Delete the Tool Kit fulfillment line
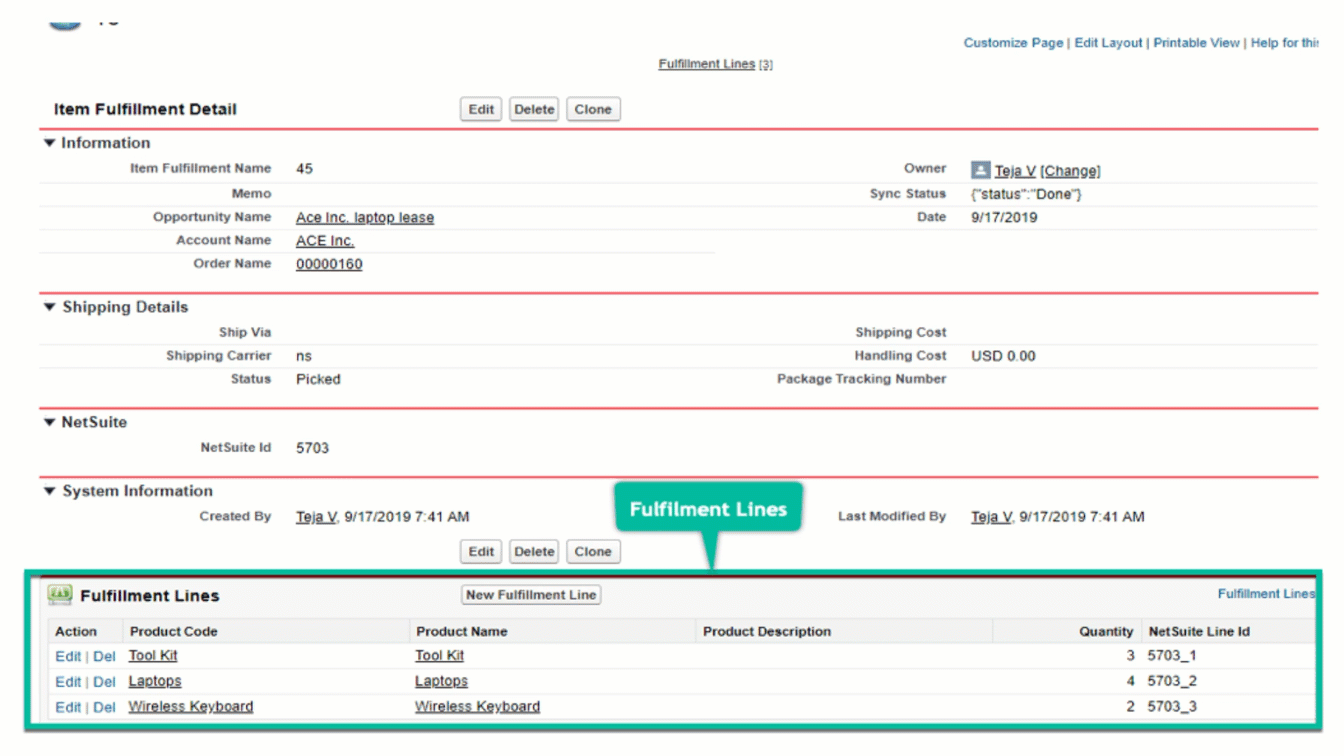Viewport: 1344px width, 756px height. point(104,656)
